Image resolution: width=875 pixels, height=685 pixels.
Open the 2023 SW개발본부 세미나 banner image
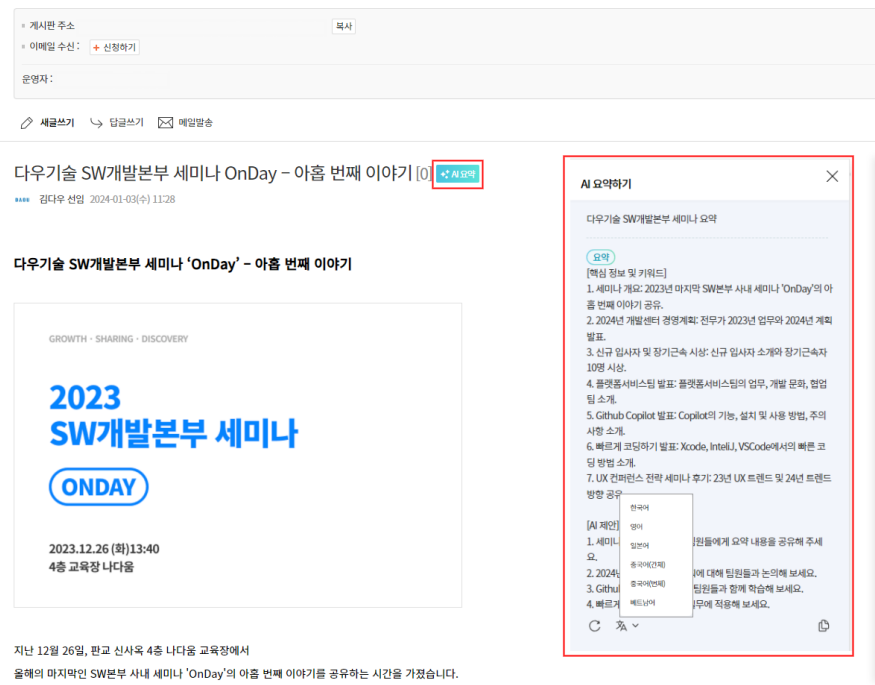coord(238,455)
